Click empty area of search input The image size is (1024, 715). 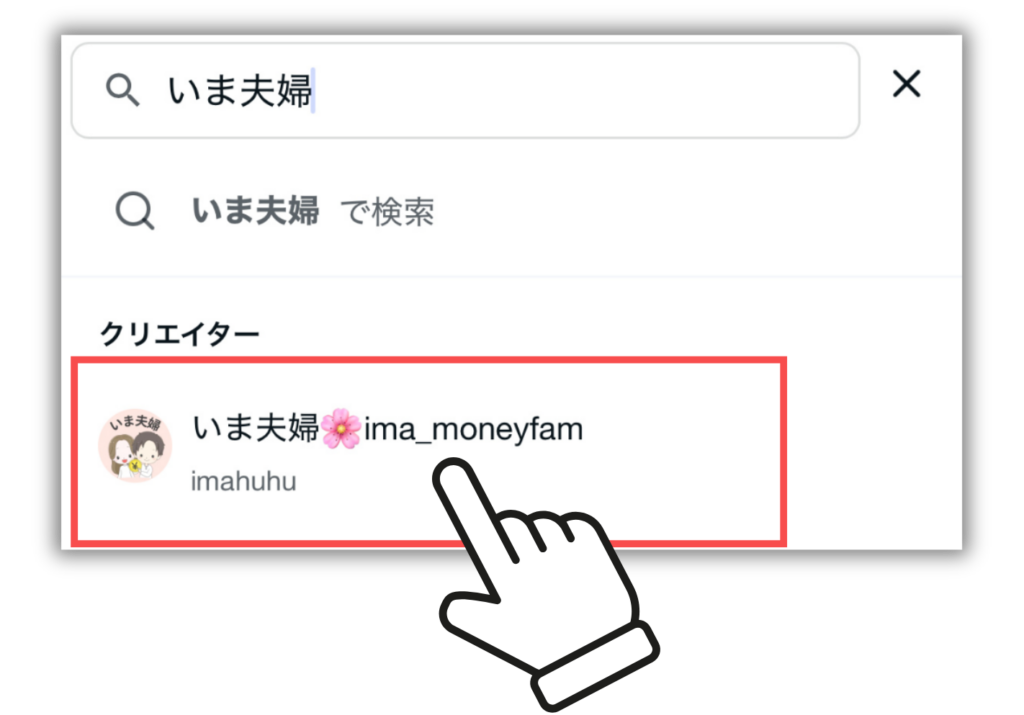(588, 90)
